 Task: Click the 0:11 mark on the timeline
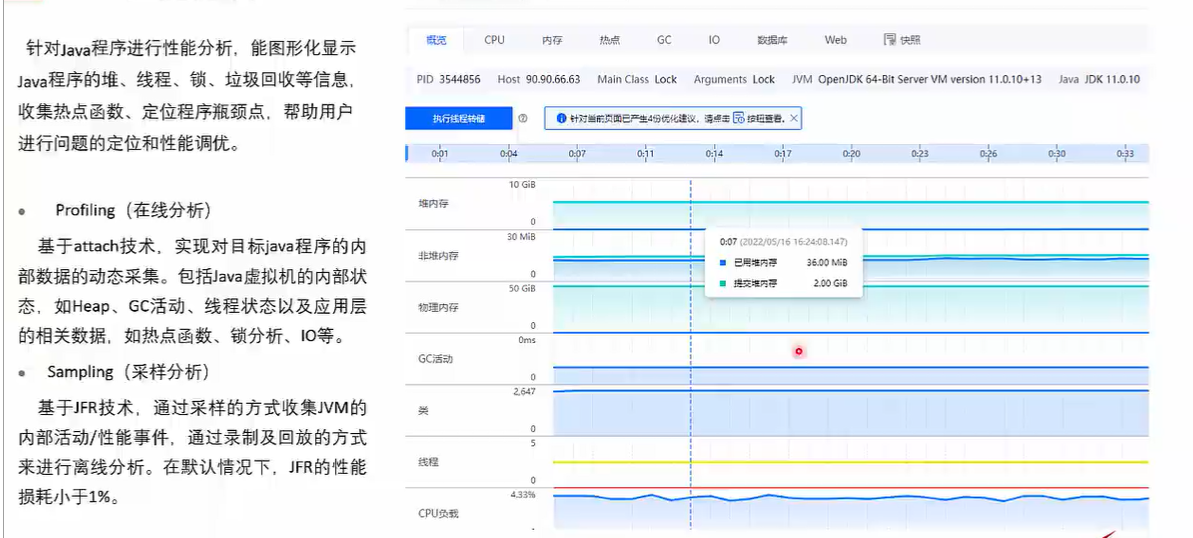(645, 154)
